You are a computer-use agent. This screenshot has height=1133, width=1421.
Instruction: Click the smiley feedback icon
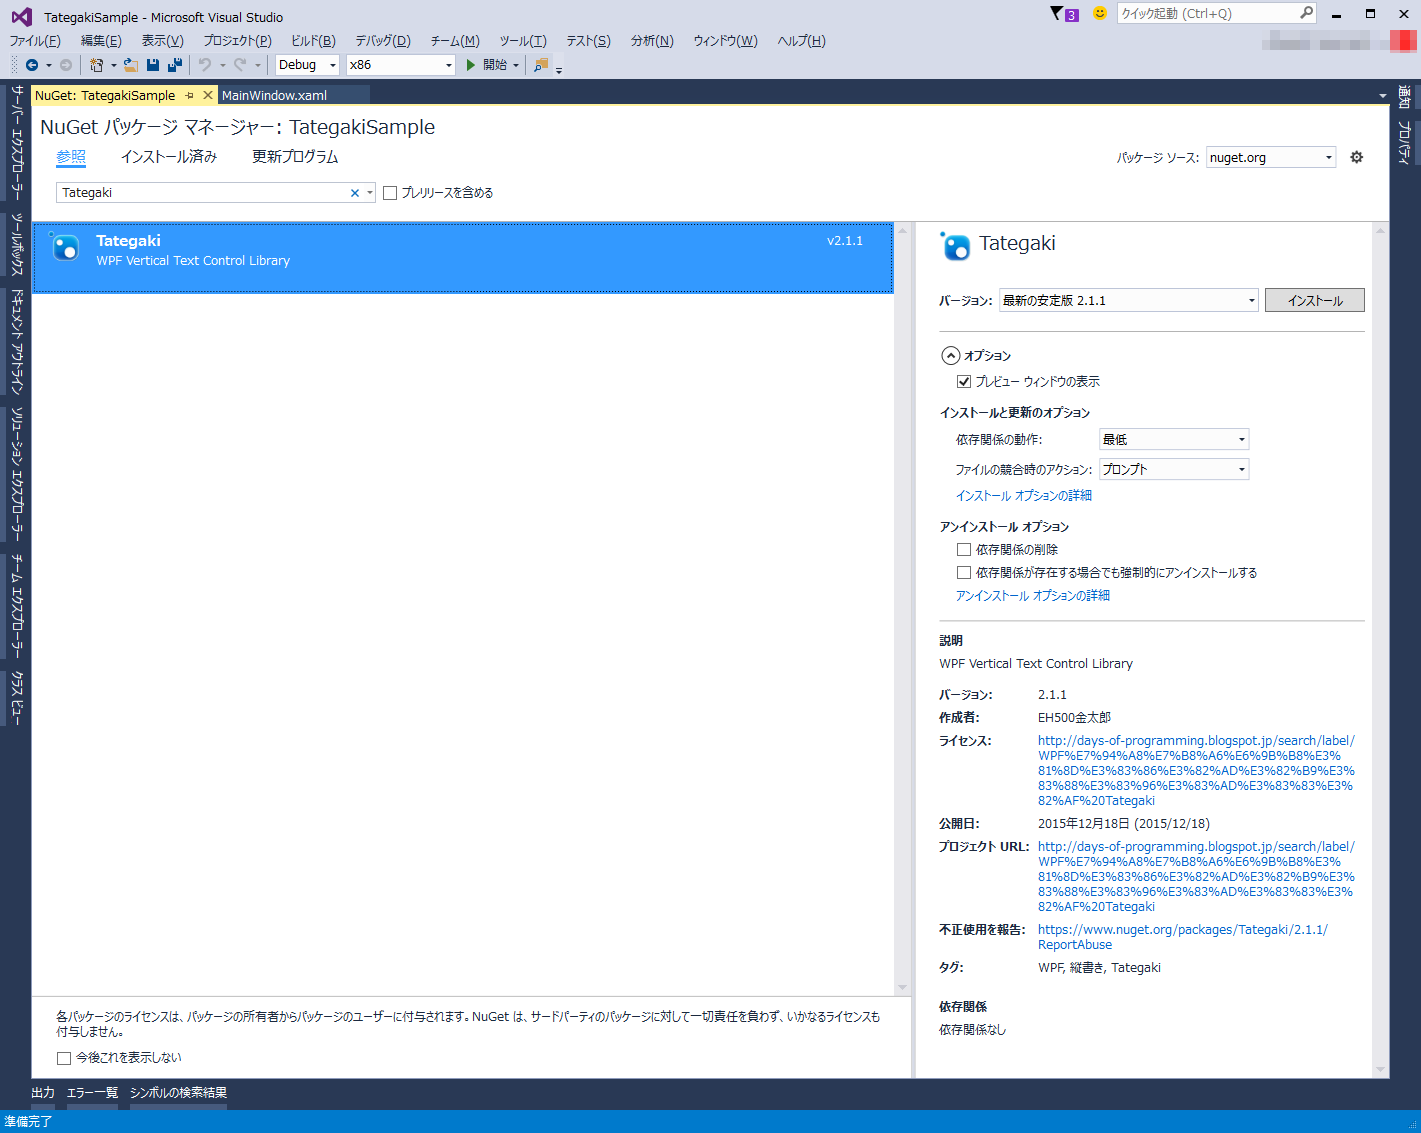point(1100,14)
